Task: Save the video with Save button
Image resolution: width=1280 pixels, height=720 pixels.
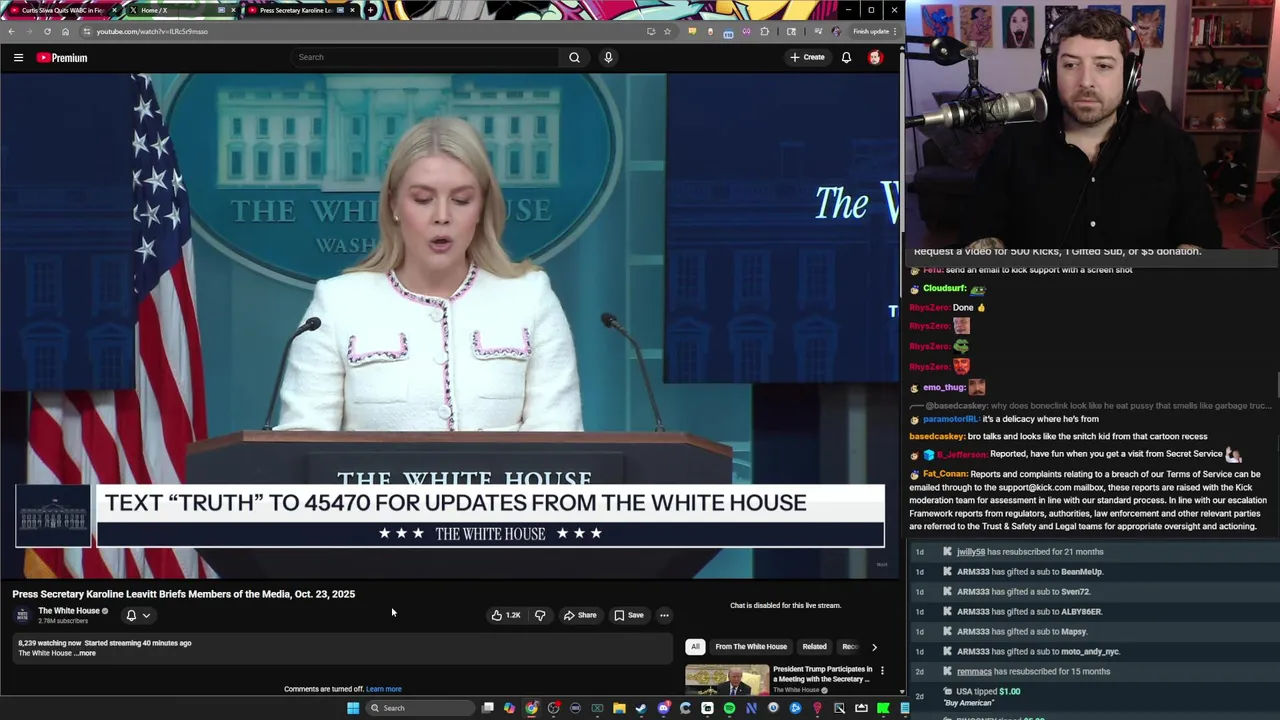Action: (x=629, y=615)
